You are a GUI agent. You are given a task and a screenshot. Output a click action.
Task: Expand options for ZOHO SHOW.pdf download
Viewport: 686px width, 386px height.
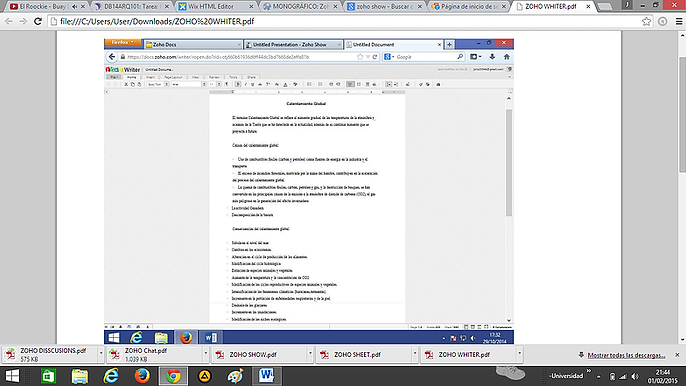tap(310, 353)
